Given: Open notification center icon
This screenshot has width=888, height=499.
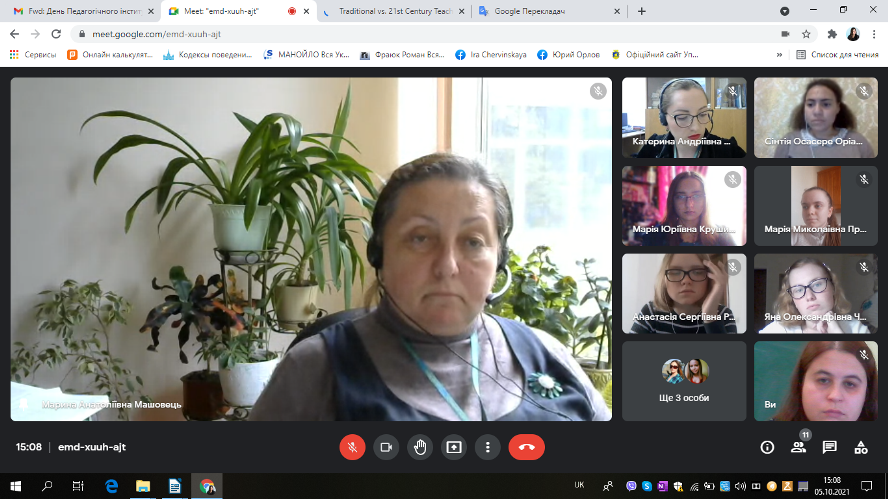Looking at the screenshot, I should (866, 486).
